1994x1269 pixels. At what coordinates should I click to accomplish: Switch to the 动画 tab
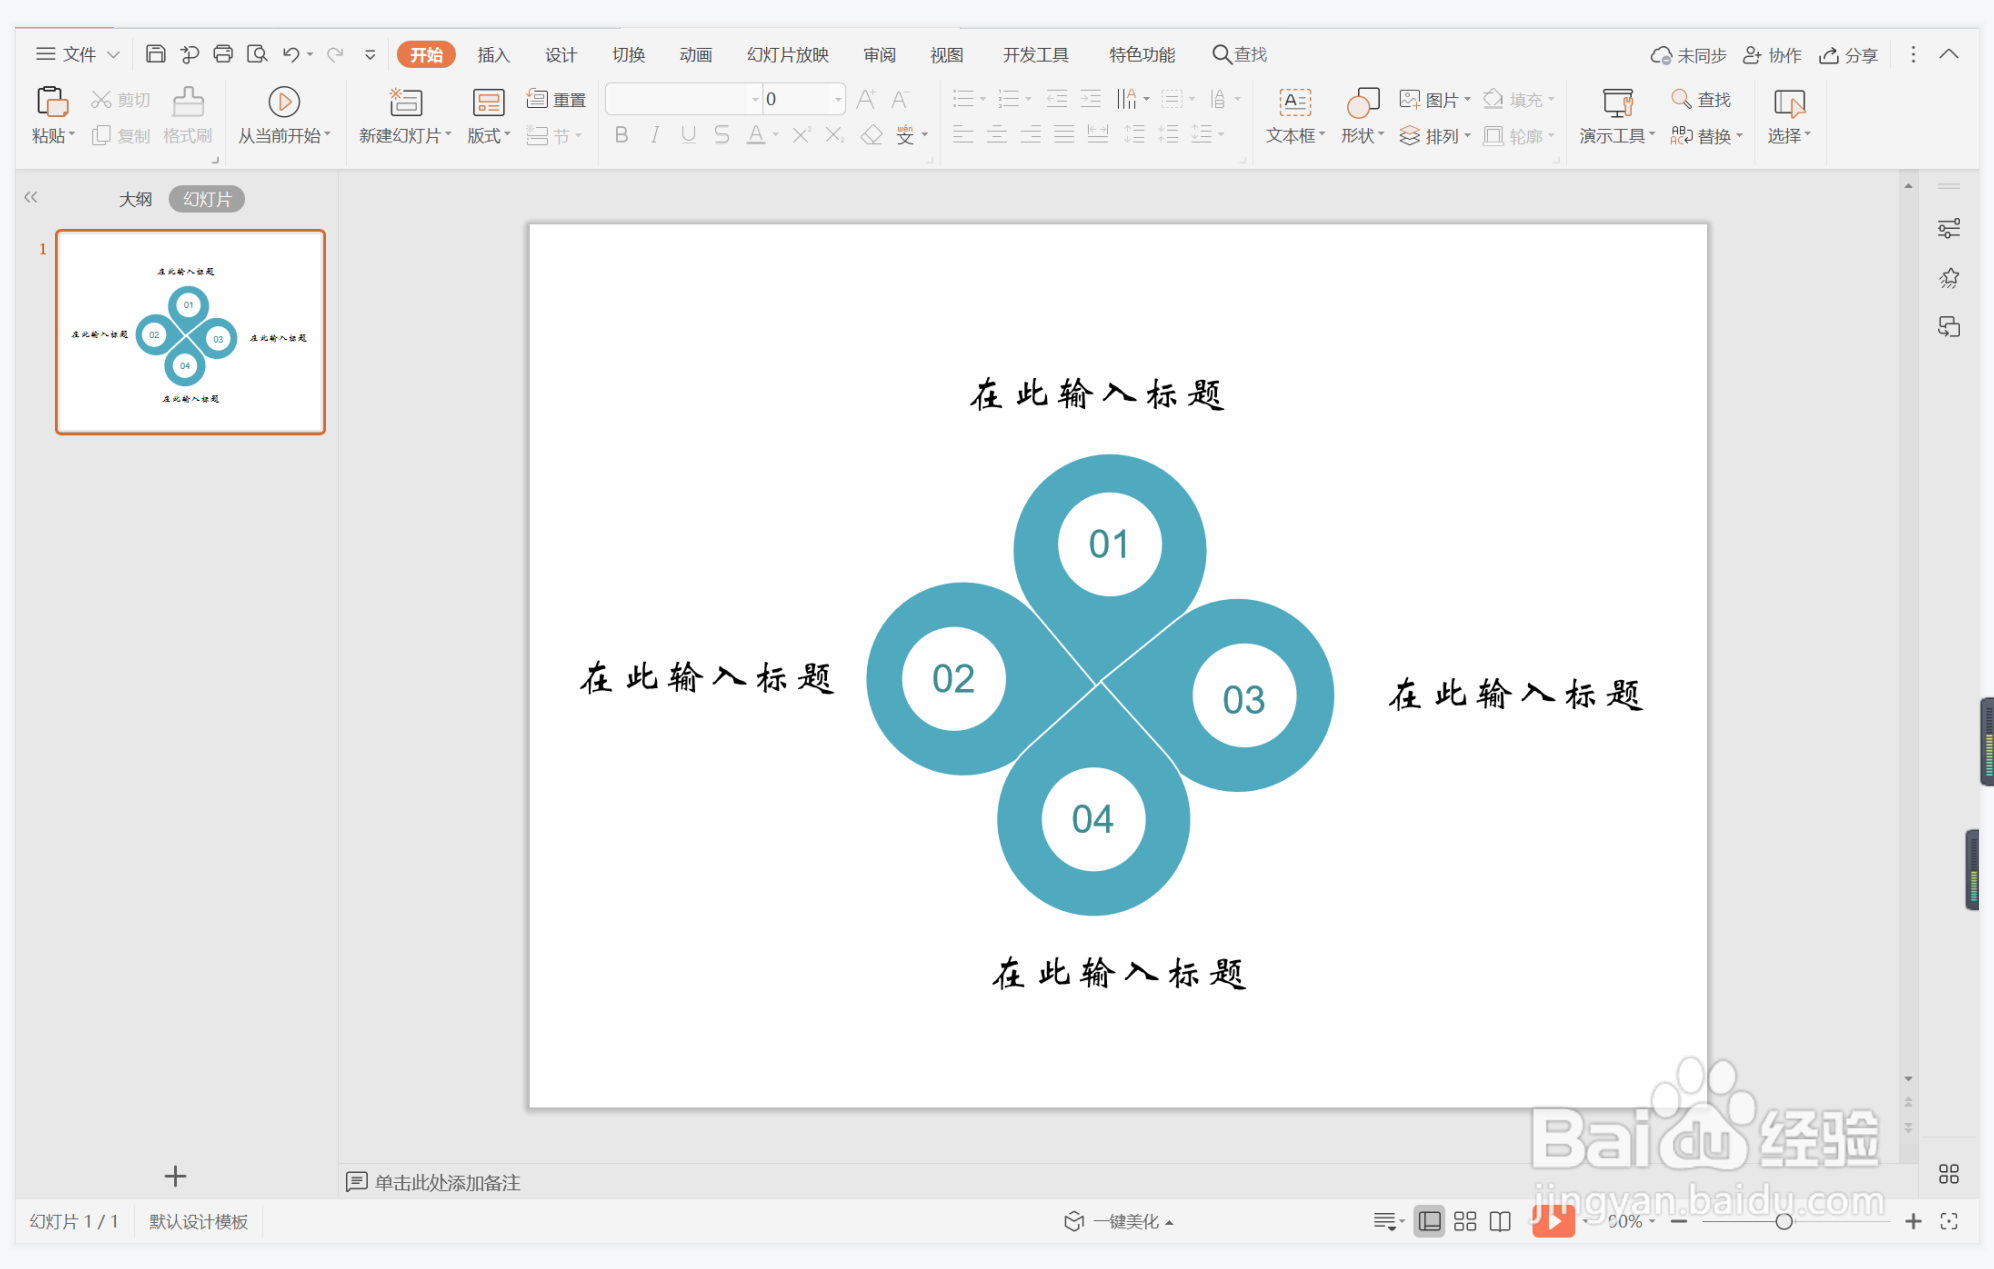(x=696, y=54)
